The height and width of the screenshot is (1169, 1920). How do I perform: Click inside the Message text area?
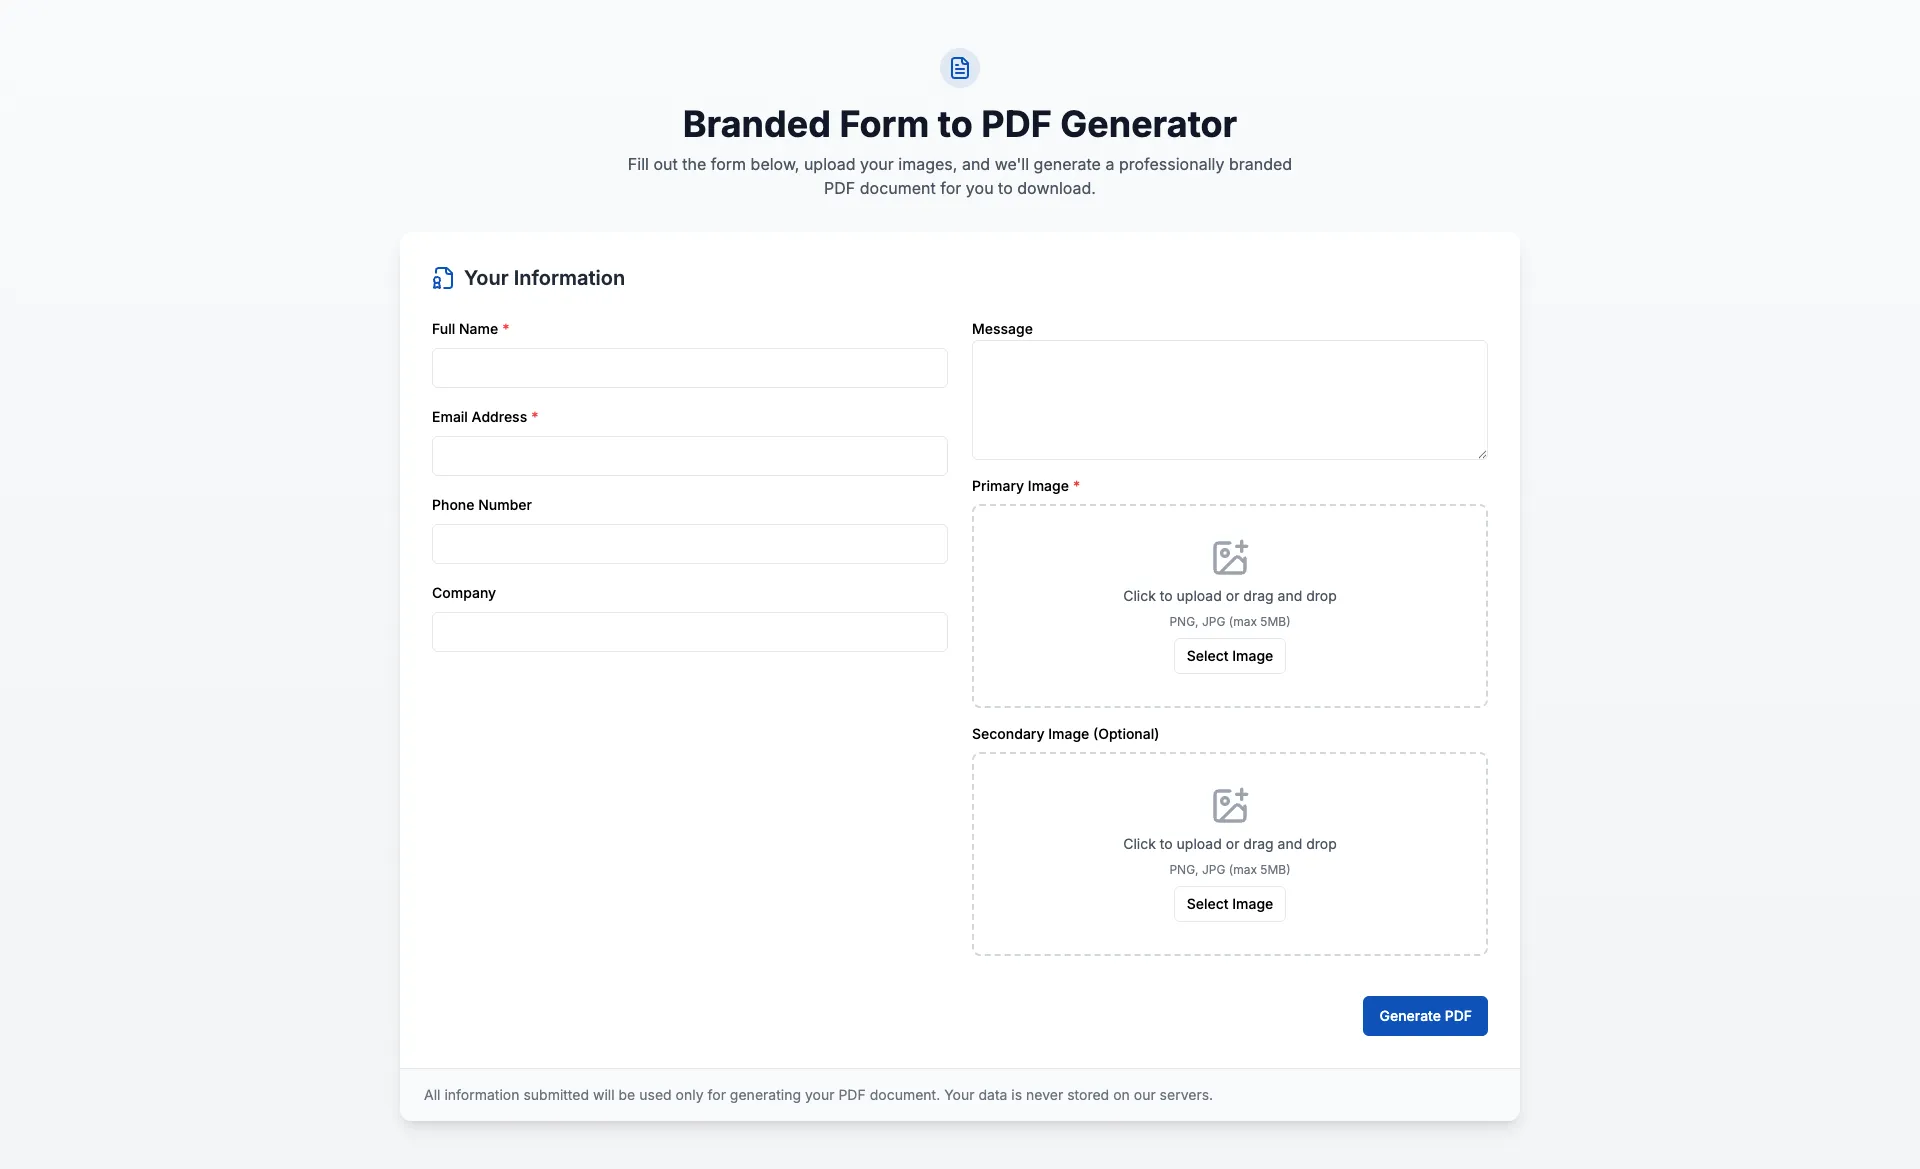point(1229,400)
